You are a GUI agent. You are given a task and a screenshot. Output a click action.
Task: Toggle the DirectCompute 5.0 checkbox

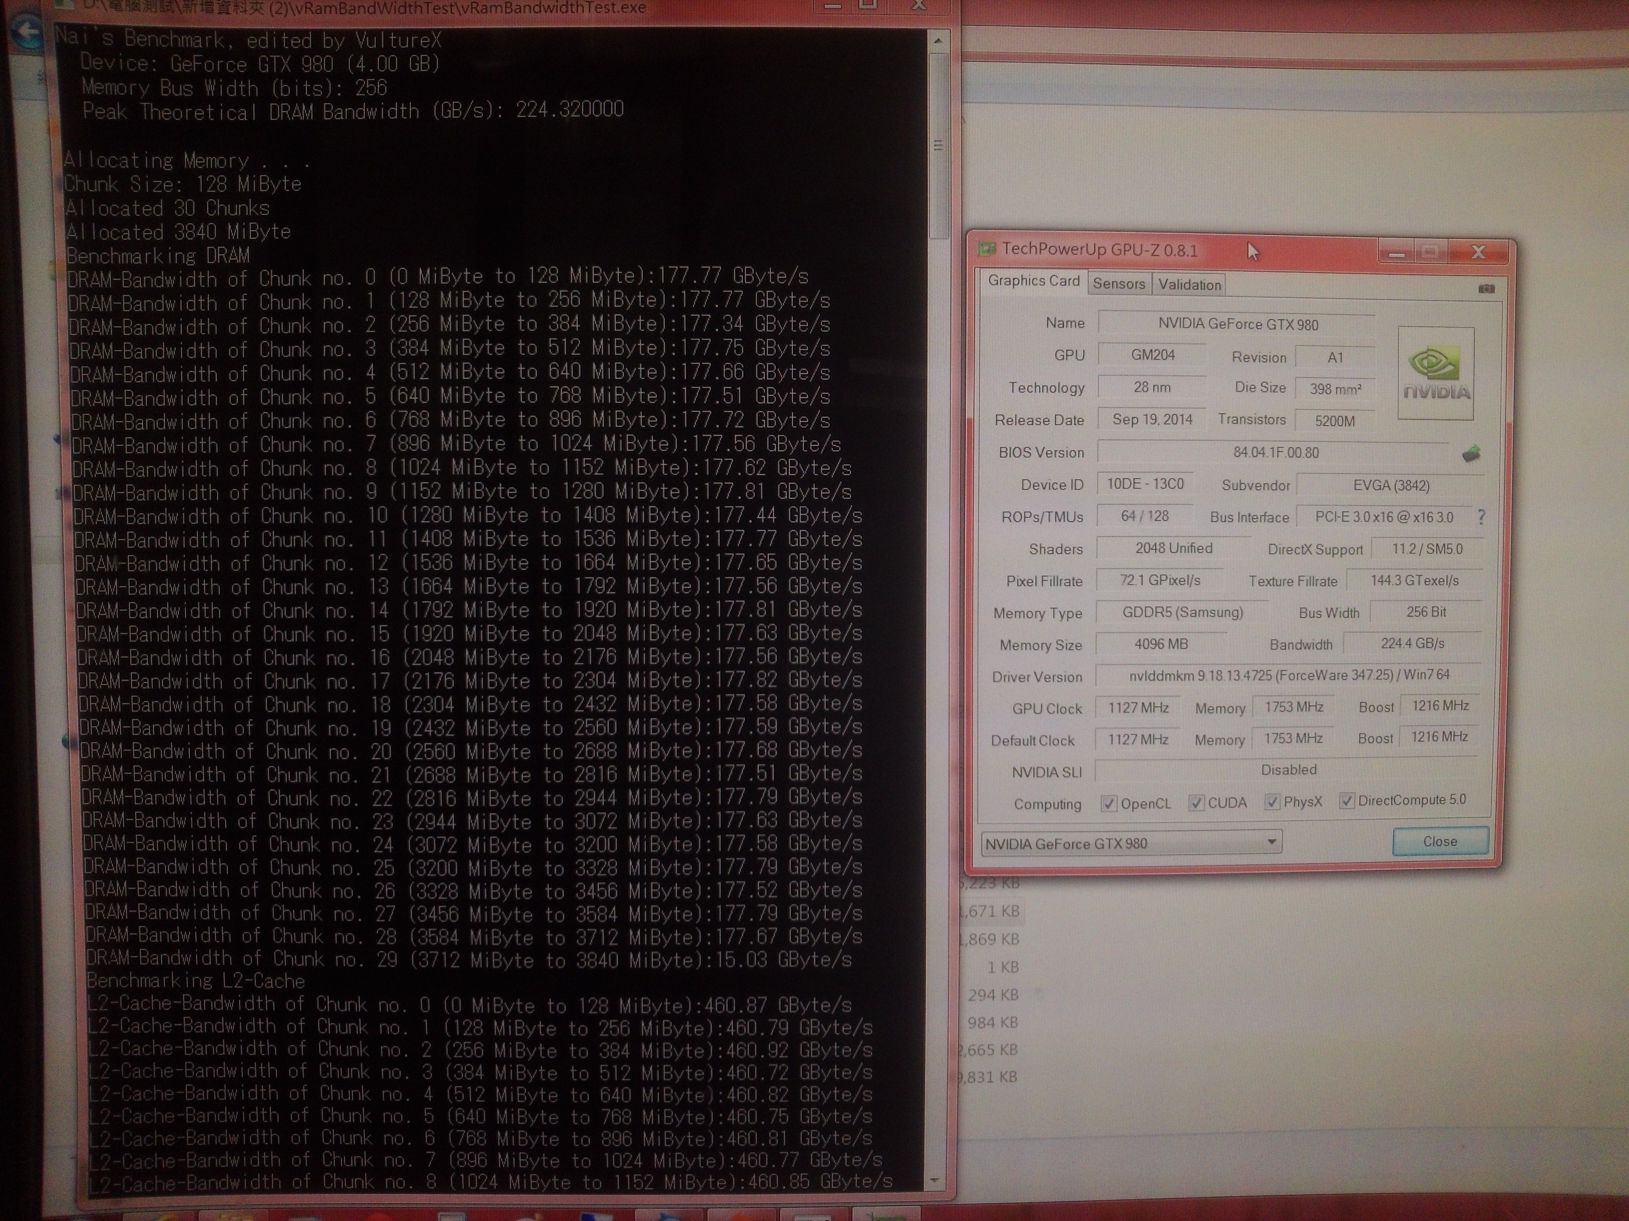click(x=1347, y=801)
